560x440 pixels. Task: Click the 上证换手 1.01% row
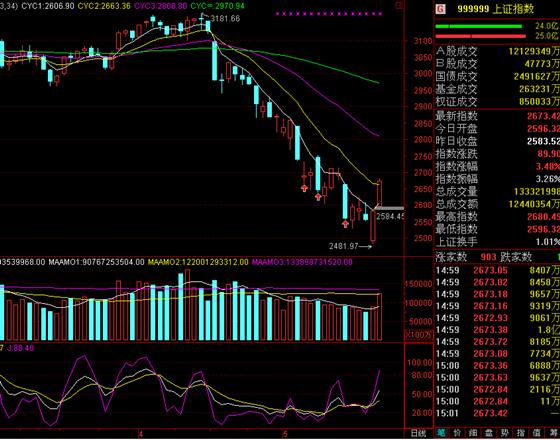click(x=498, y=242)
